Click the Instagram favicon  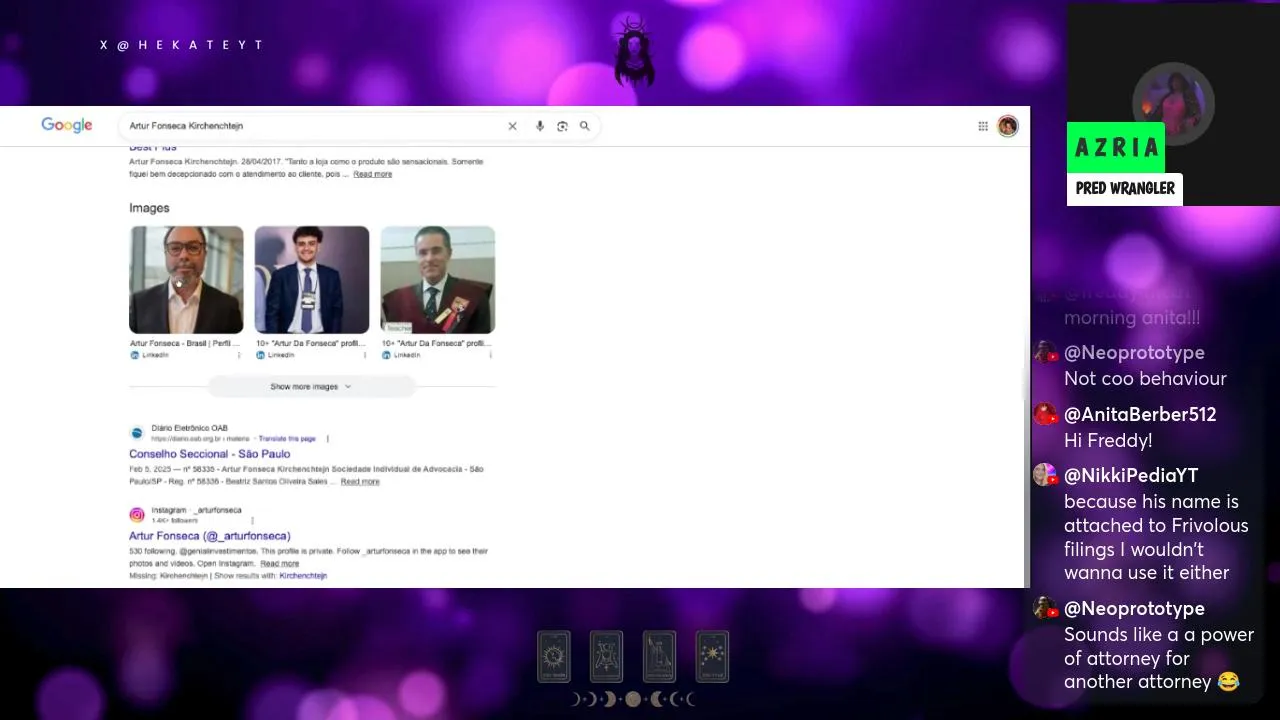(137, 515)
